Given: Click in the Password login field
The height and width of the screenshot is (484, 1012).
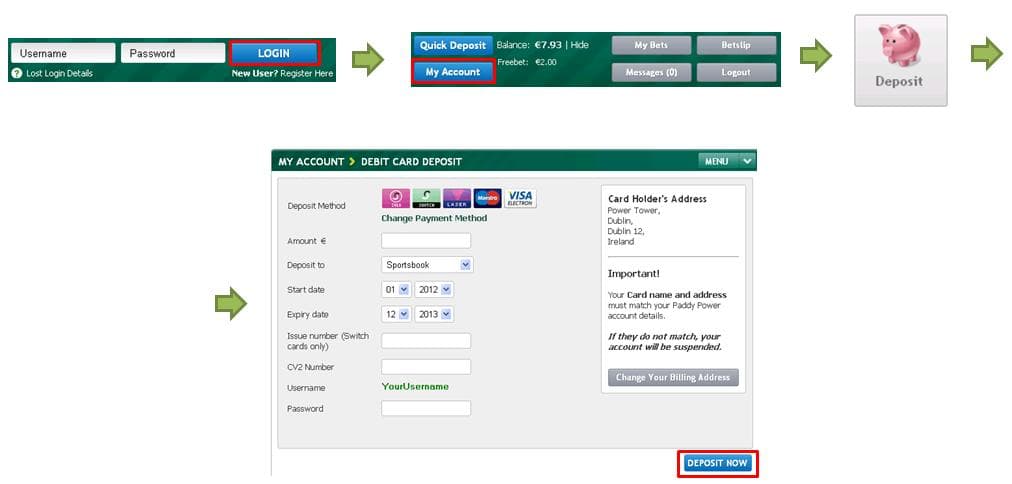Looking at the screenshot, I should (173, 53).
